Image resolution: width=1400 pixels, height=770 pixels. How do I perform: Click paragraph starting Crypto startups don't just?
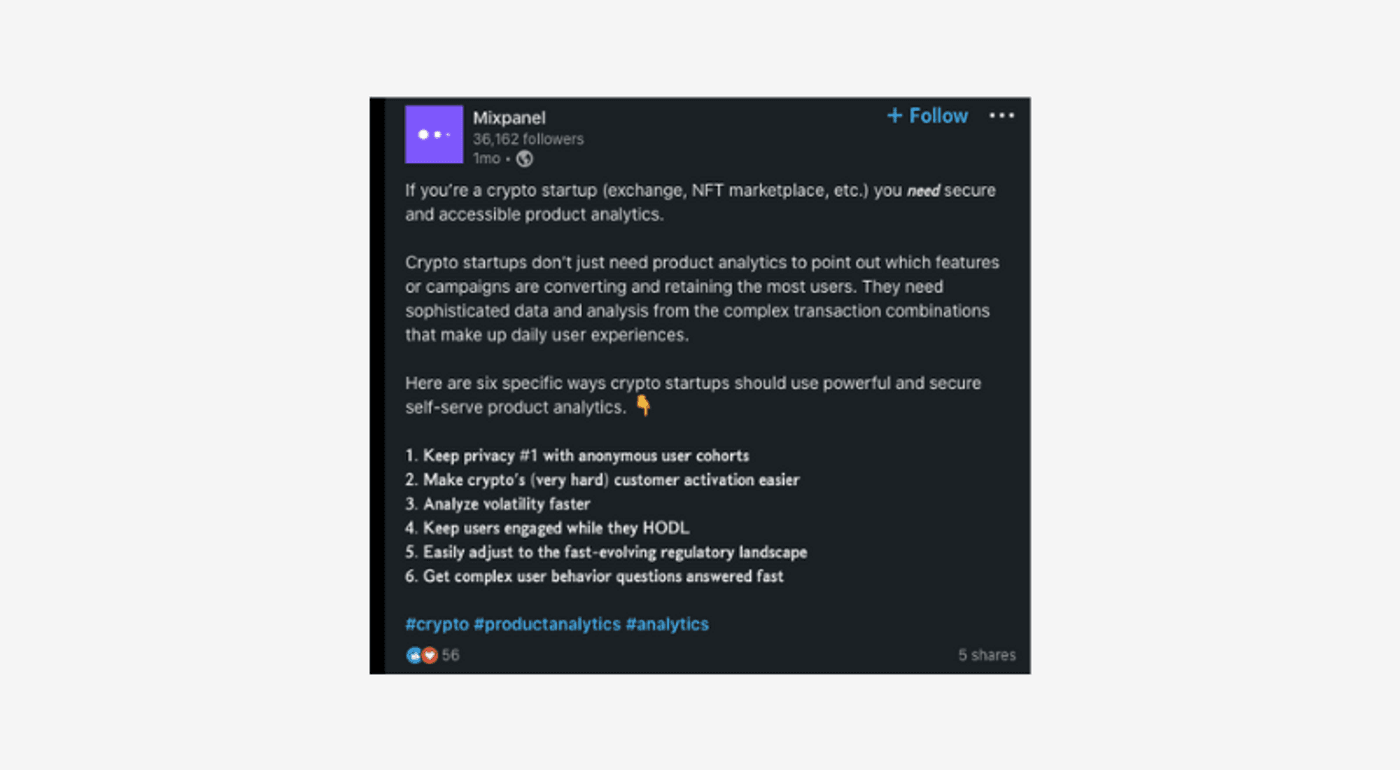pyautogui.click(x=702, y=299)
